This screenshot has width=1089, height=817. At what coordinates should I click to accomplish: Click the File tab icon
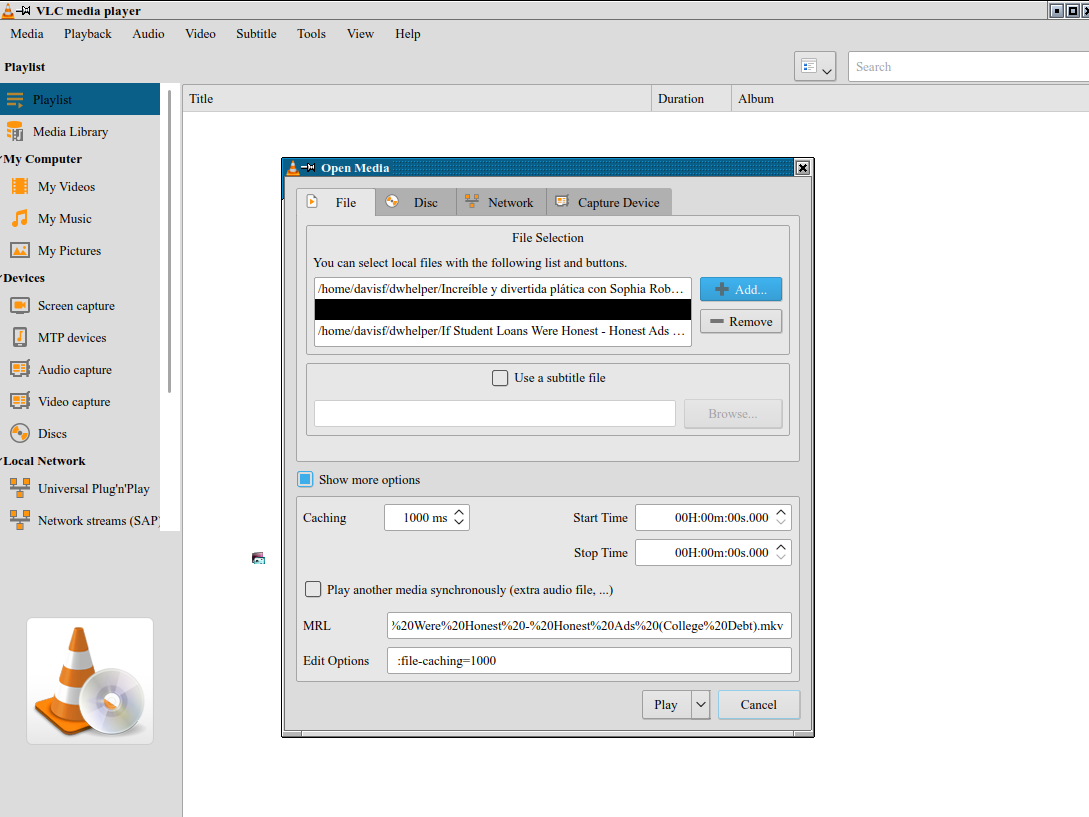[313, 201]
